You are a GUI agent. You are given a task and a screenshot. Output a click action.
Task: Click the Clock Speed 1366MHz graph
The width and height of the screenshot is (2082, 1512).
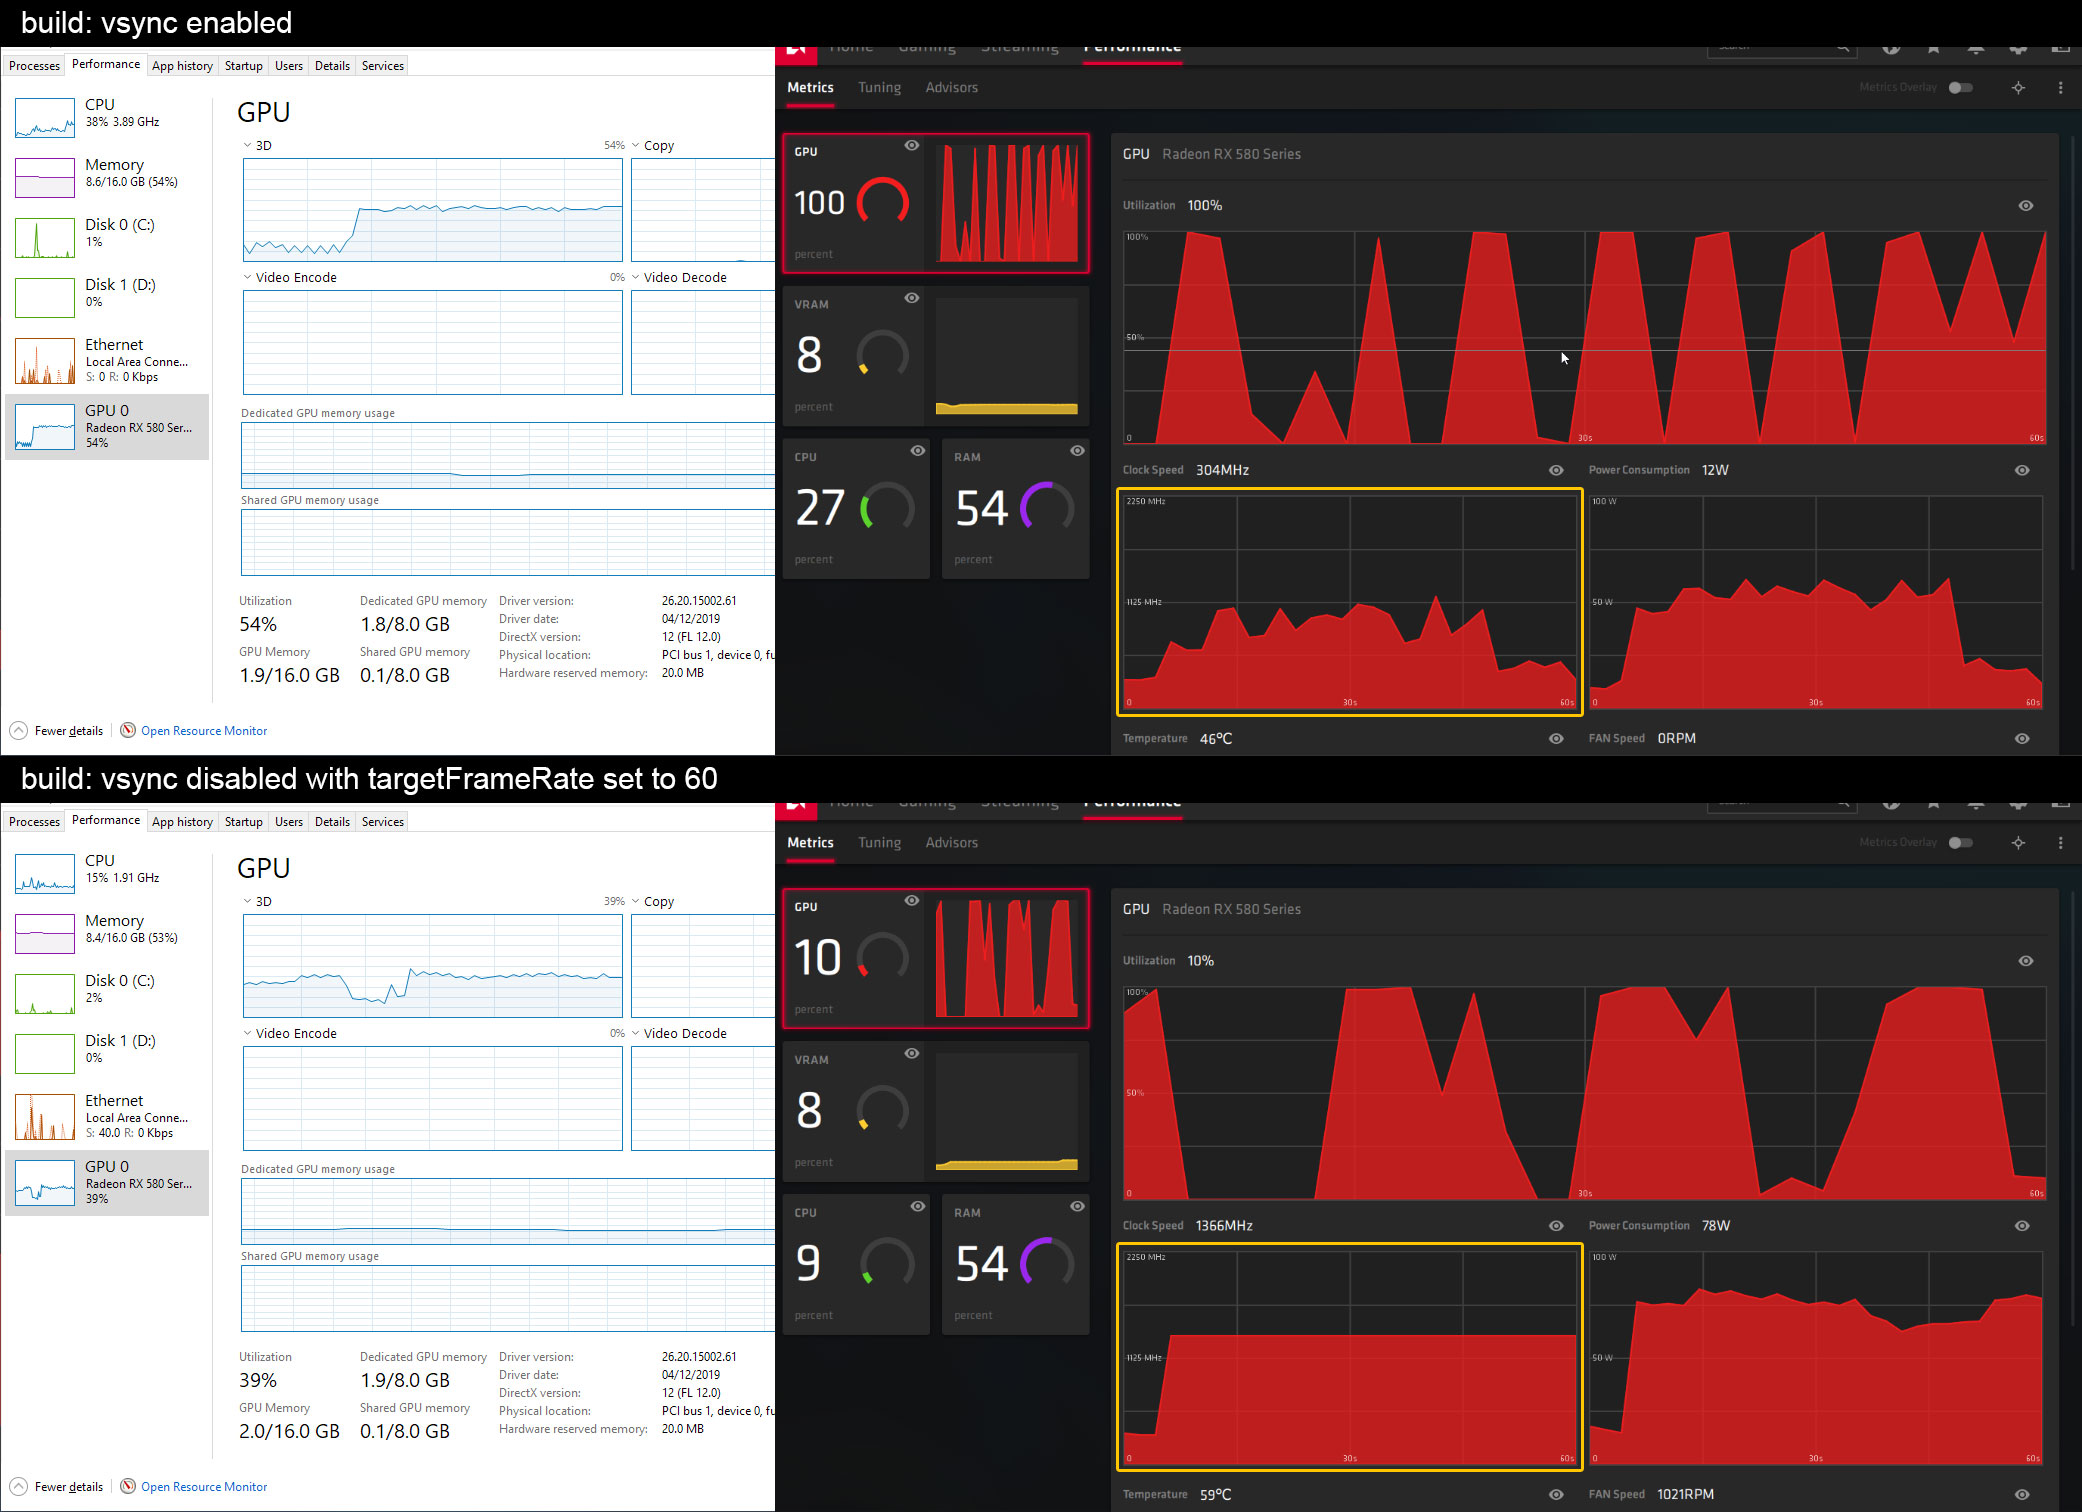[x=1349, y=1357]
